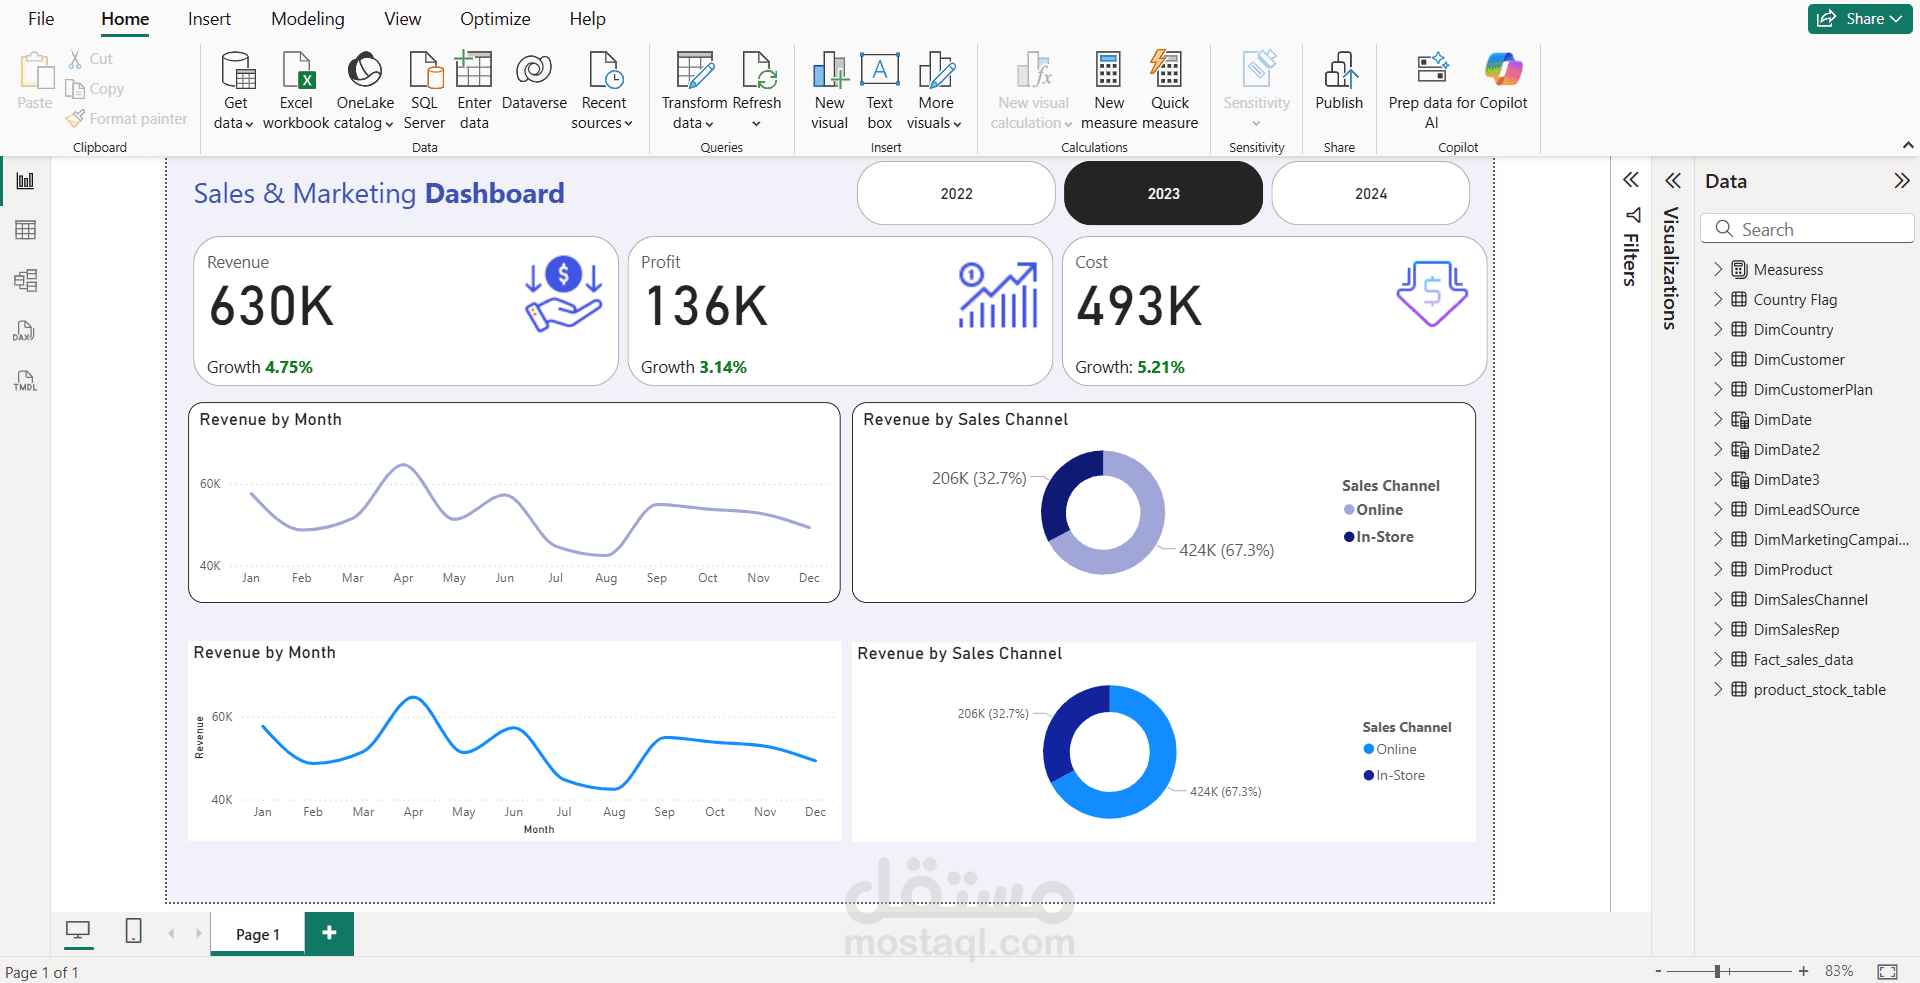Viewport: 1920px width, 983px height.
Task: Select the 2024 year slicer button
Action: [x=1370, y=193]
